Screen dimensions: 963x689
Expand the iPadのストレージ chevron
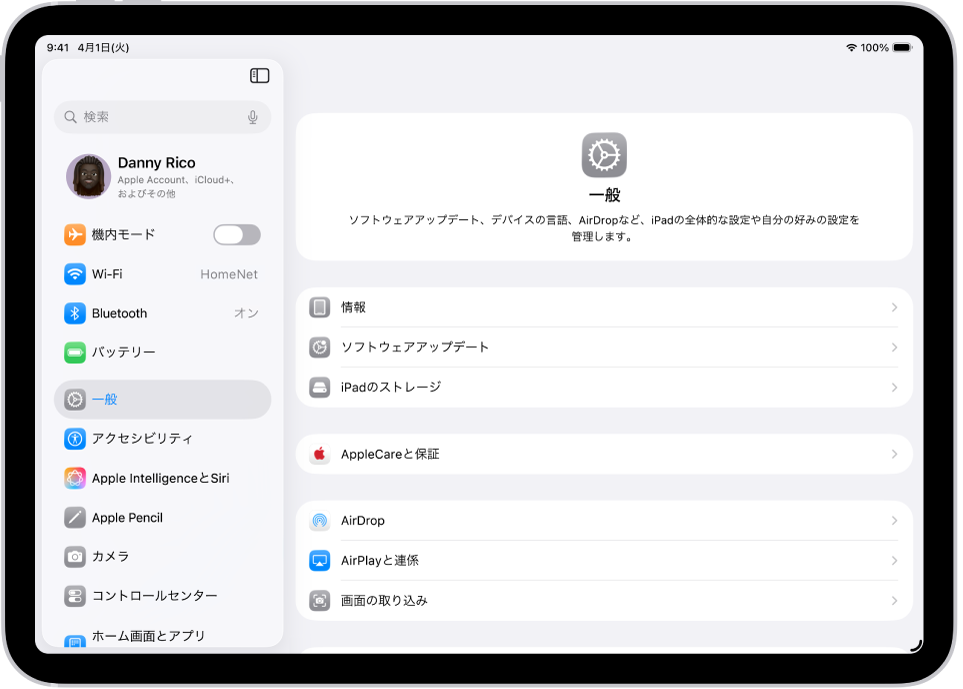893,387
